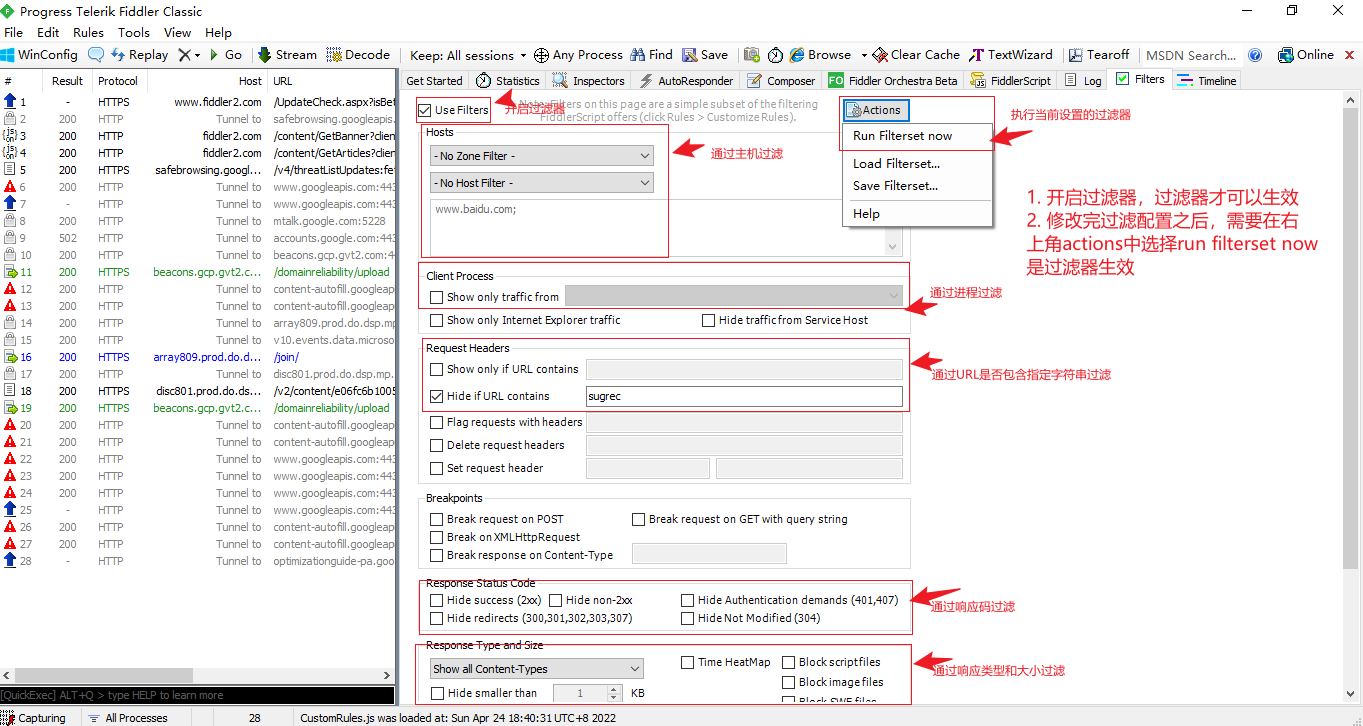Open the View menu
Image resolution: width=1363 pixels, height=726 pixels.
coord(178,32)
